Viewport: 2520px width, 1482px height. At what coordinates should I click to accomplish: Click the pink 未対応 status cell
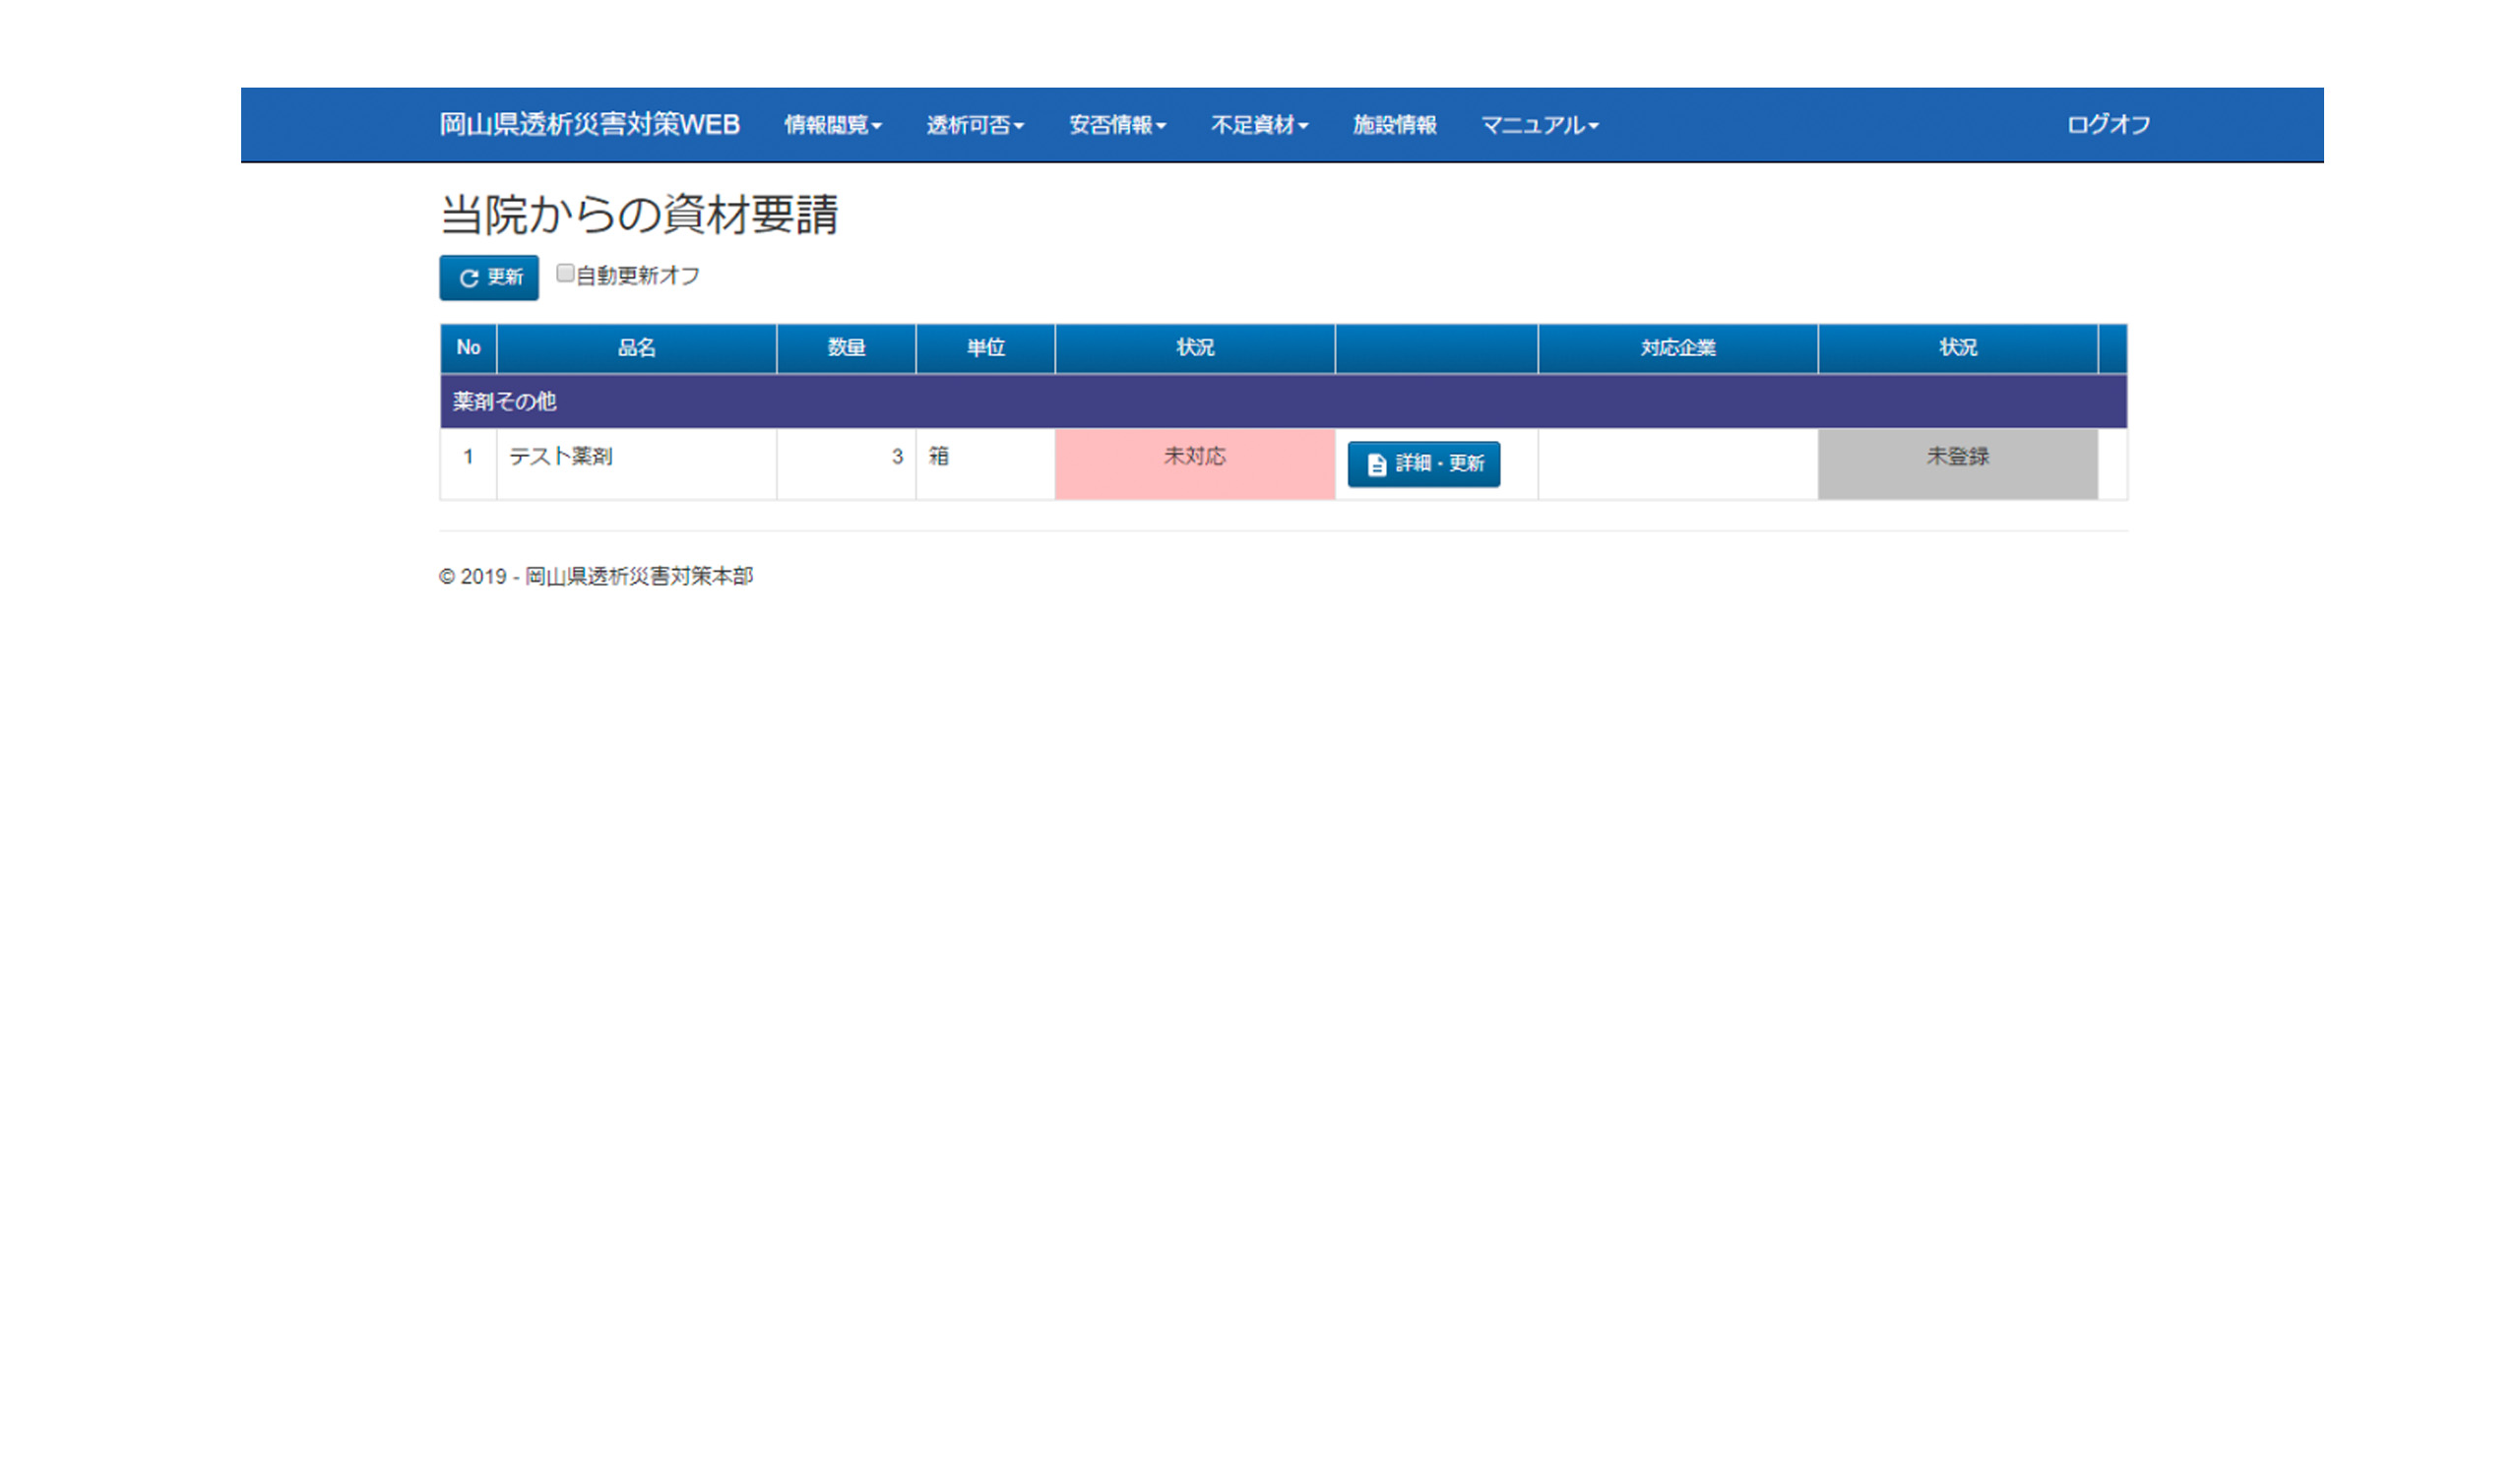coord(1194,463)
